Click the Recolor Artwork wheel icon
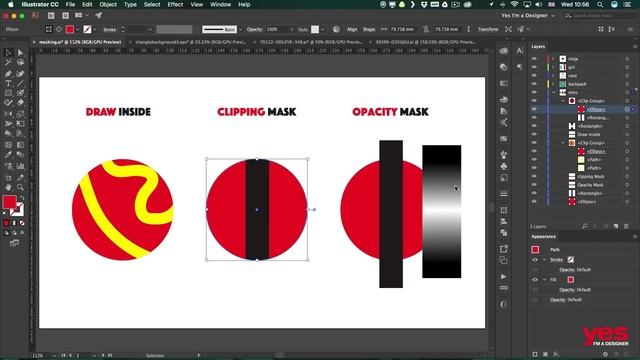This screenshot has height=360, width=640. pos(336,29)
